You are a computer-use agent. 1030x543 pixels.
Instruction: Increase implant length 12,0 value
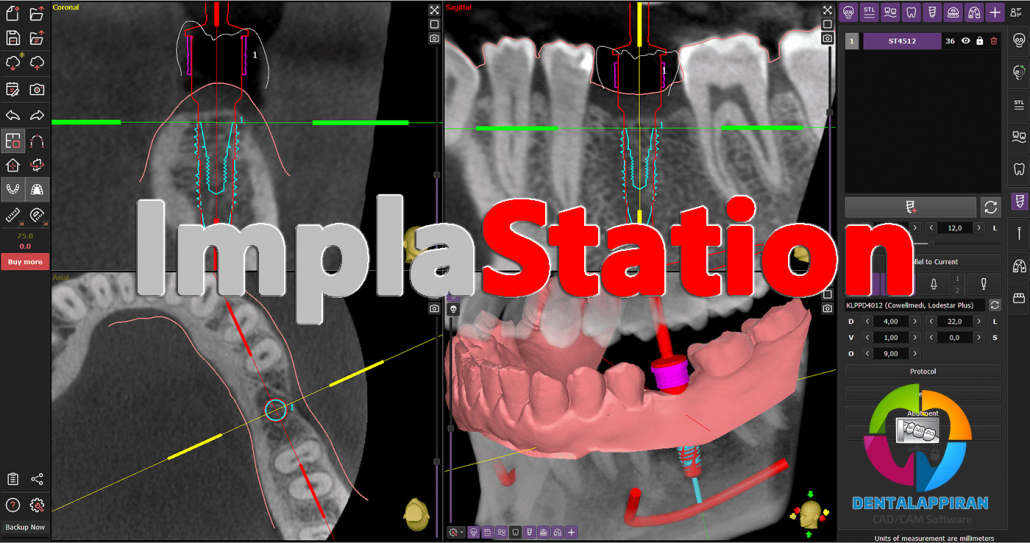(x=979, y=228)
